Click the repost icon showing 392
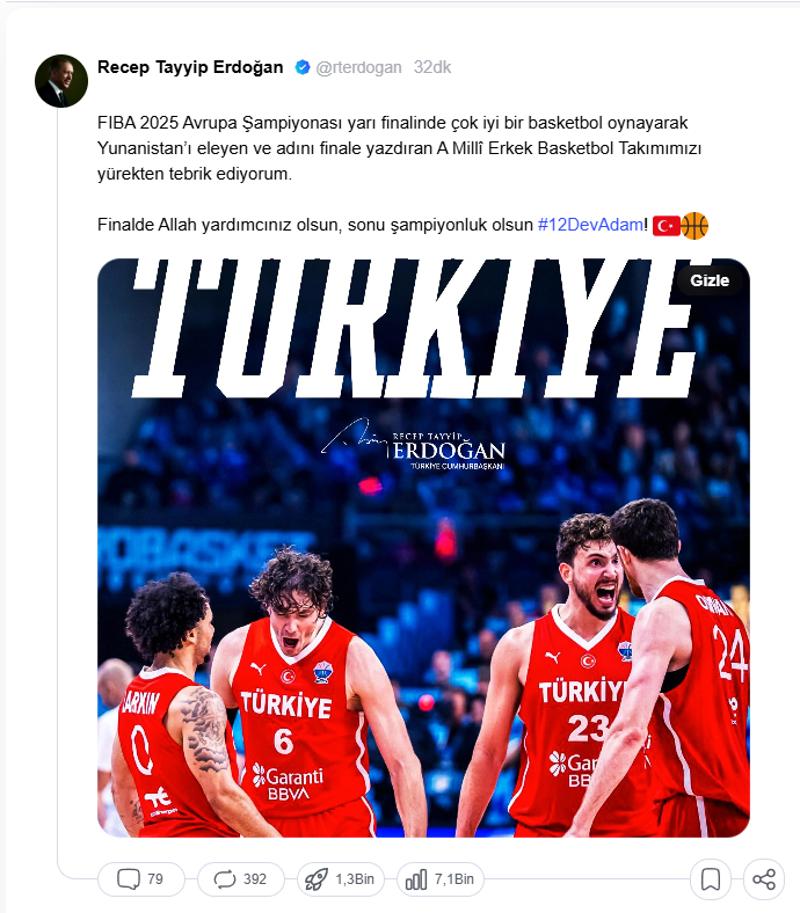The width and height of the screenshot is (800, 913). click(224, 879)
